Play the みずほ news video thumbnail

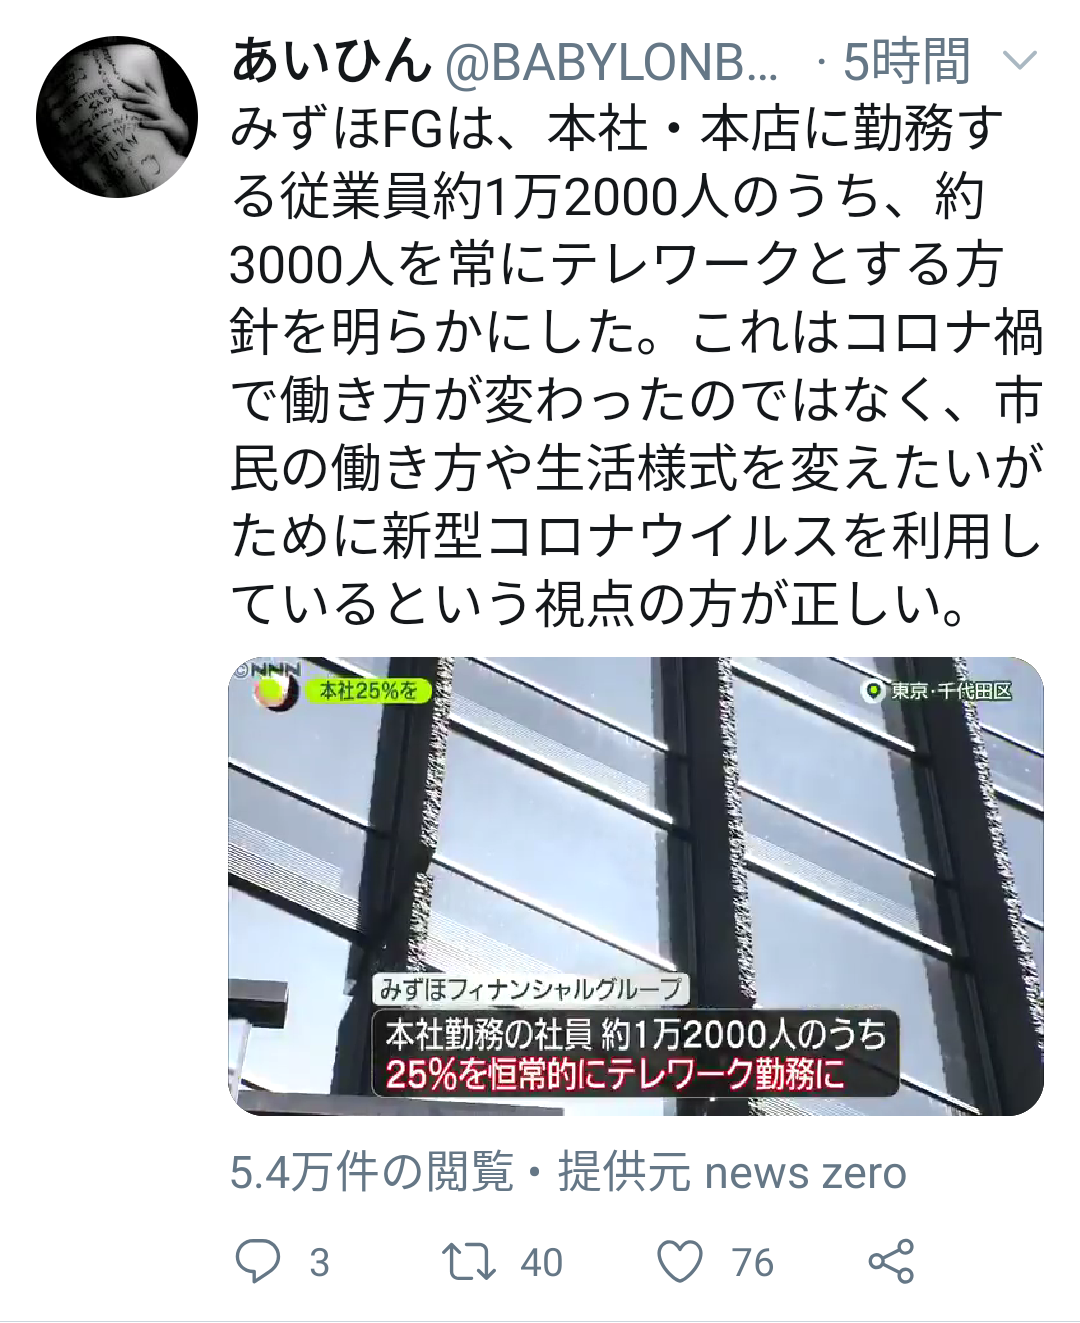(x=636, y=886)
